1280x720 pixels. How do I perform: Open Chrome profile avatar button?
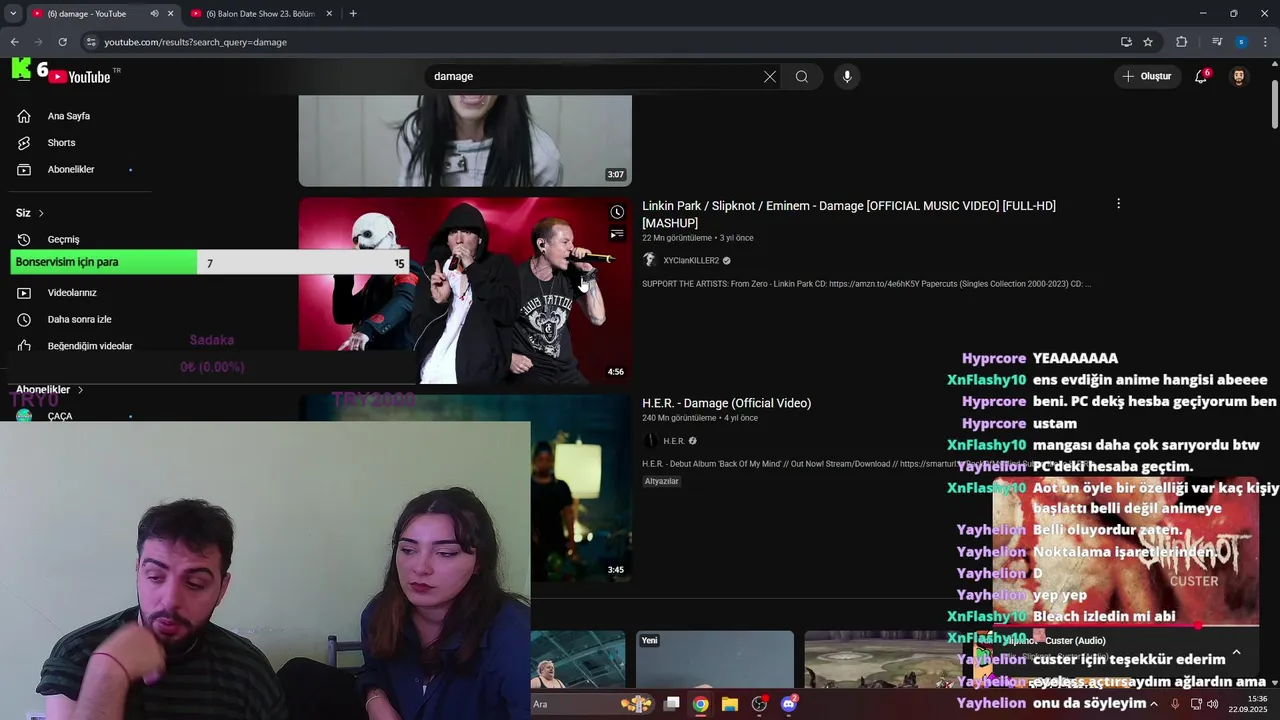[x=1241, y=42]
